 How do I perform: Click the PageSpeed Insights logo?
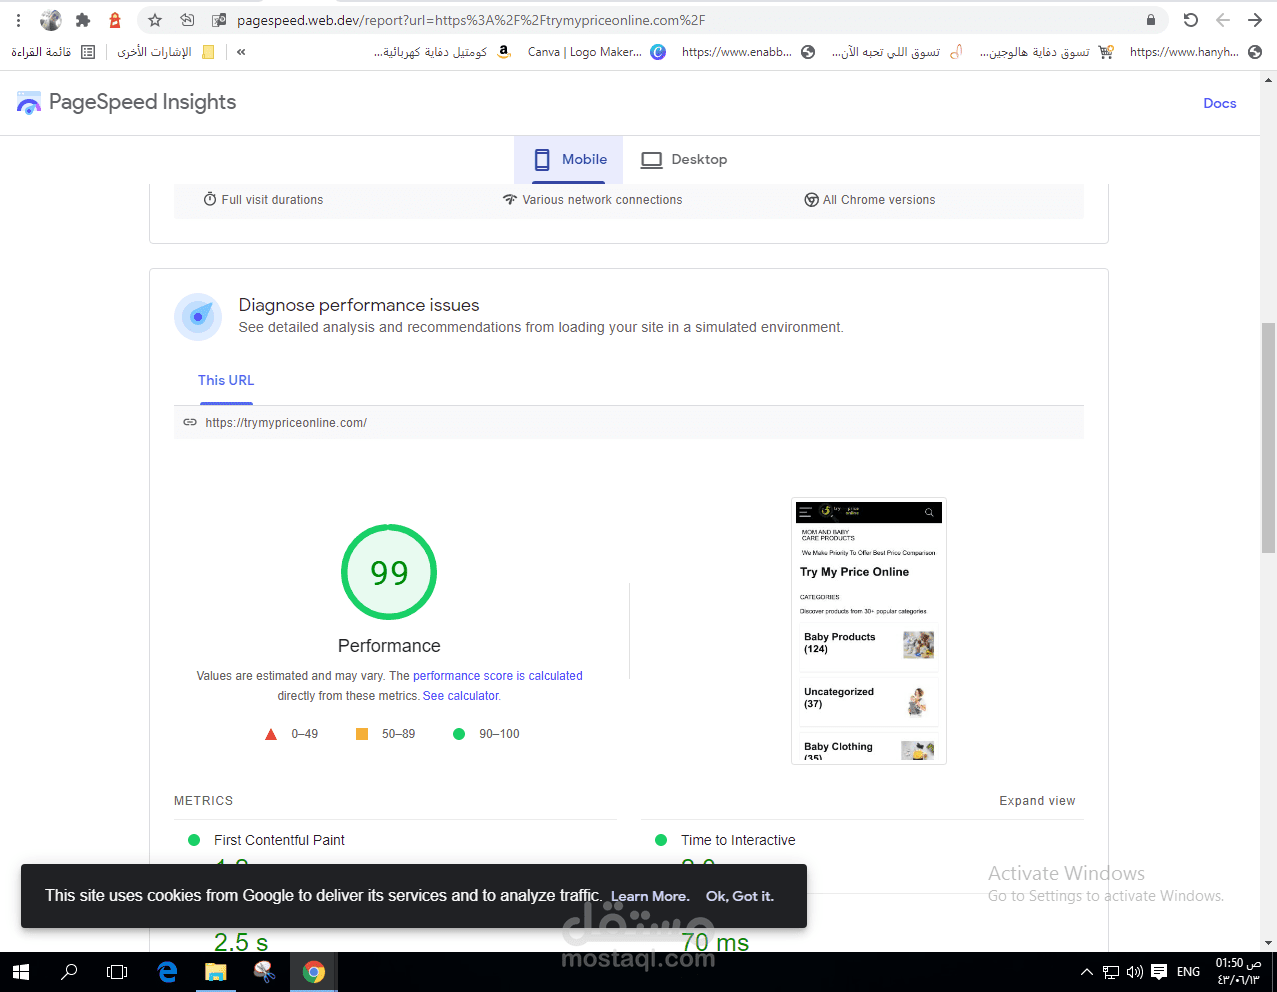(126, 102)
